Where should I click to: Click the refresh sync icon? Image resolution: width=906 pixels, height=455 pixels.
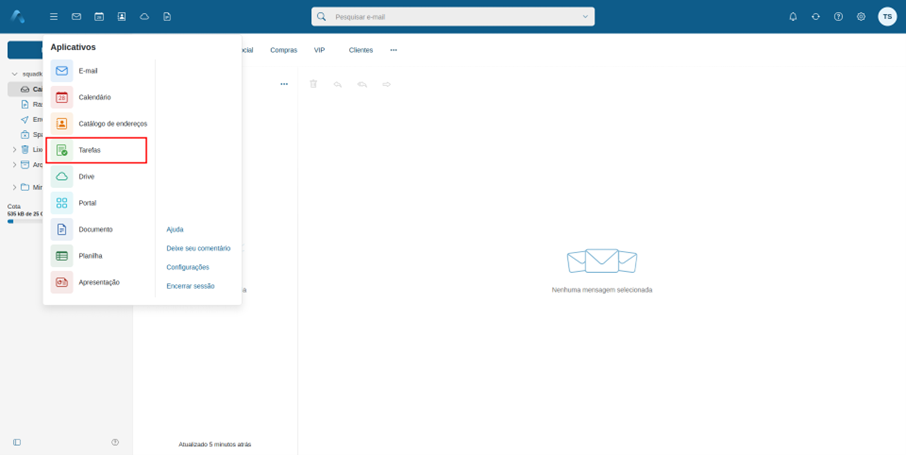point(815,17)
